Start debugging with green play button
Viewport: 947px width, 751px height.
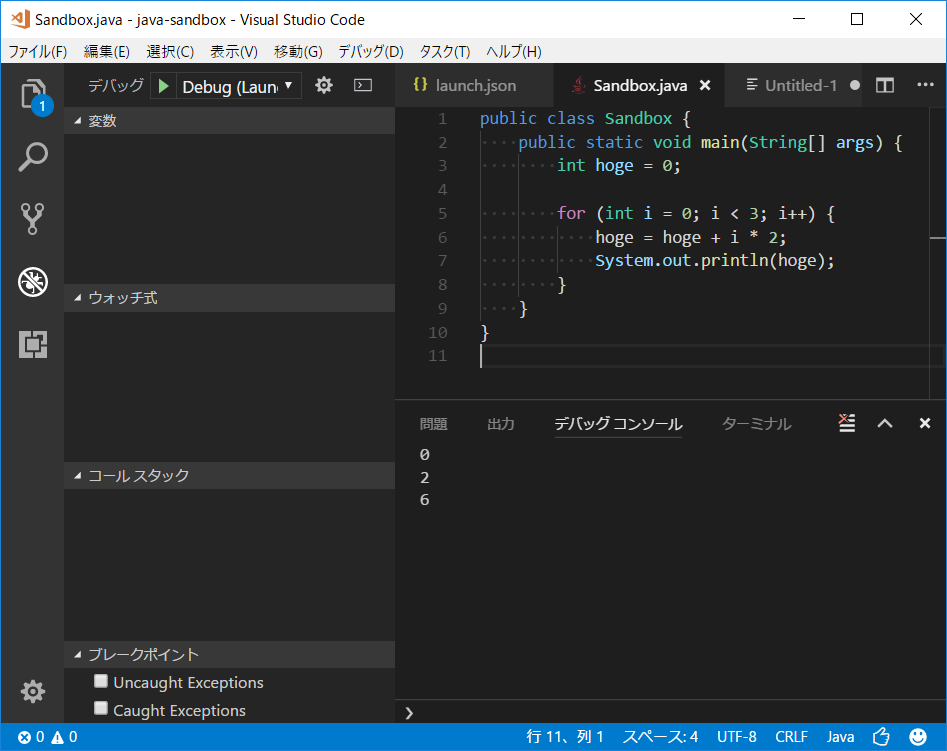163,86
